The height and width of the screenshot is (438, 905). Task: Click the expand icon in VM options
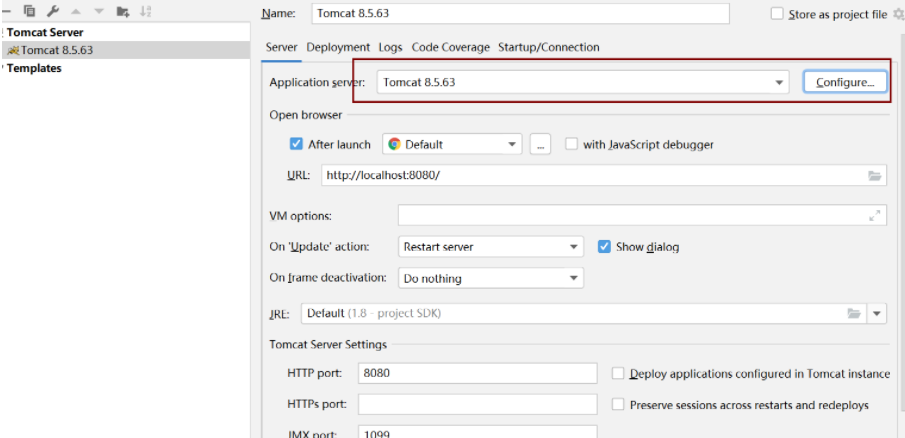pyautogui.click(x=875, y=215)
